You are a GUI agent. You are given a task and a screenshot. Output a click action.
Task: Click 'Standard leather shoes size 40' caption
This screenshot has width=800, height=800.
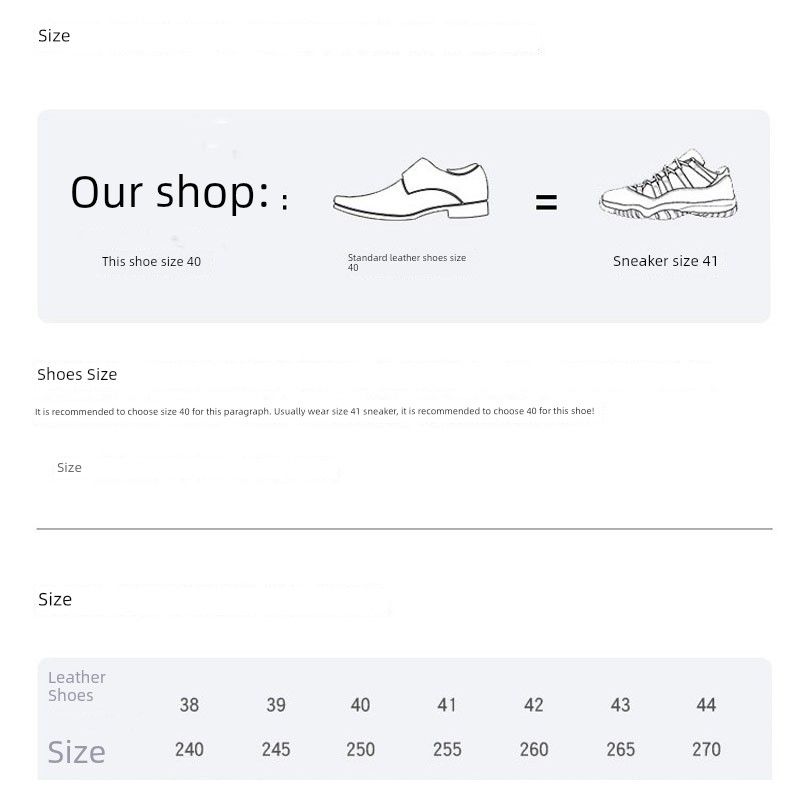click(406, 262)
